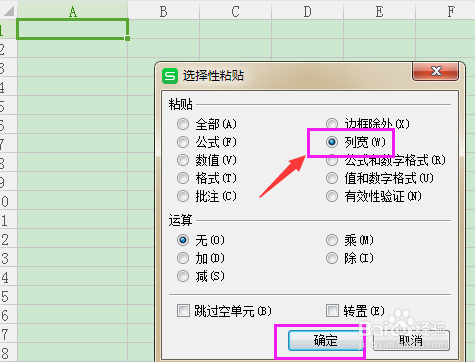
Task: Confirm with the 确定 button
Action: coord(326,340)
